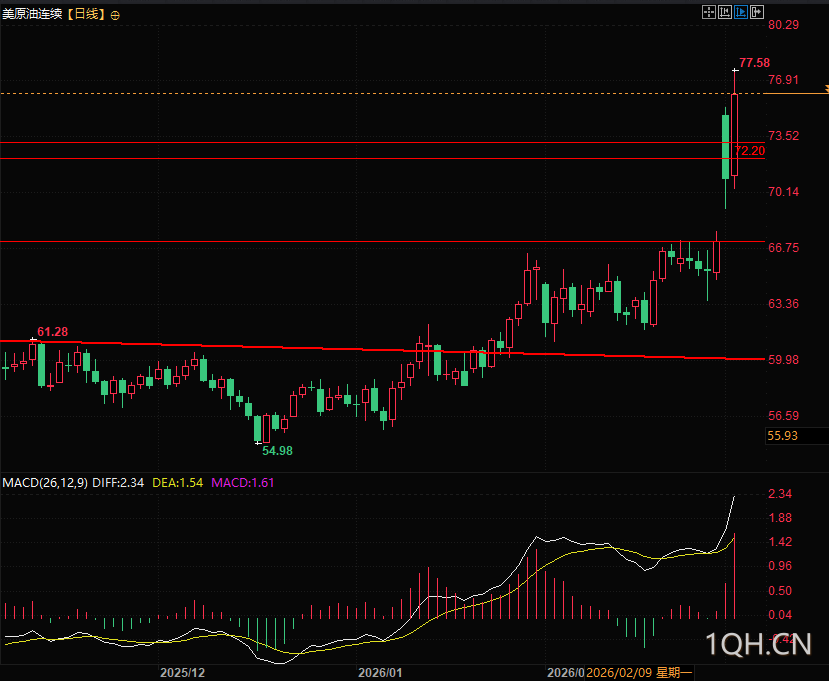The height and width of the screenshot is (681, 829).
Task: Toggle the blue highlighted axis-play icon
Action: click(x=741, y=12)
